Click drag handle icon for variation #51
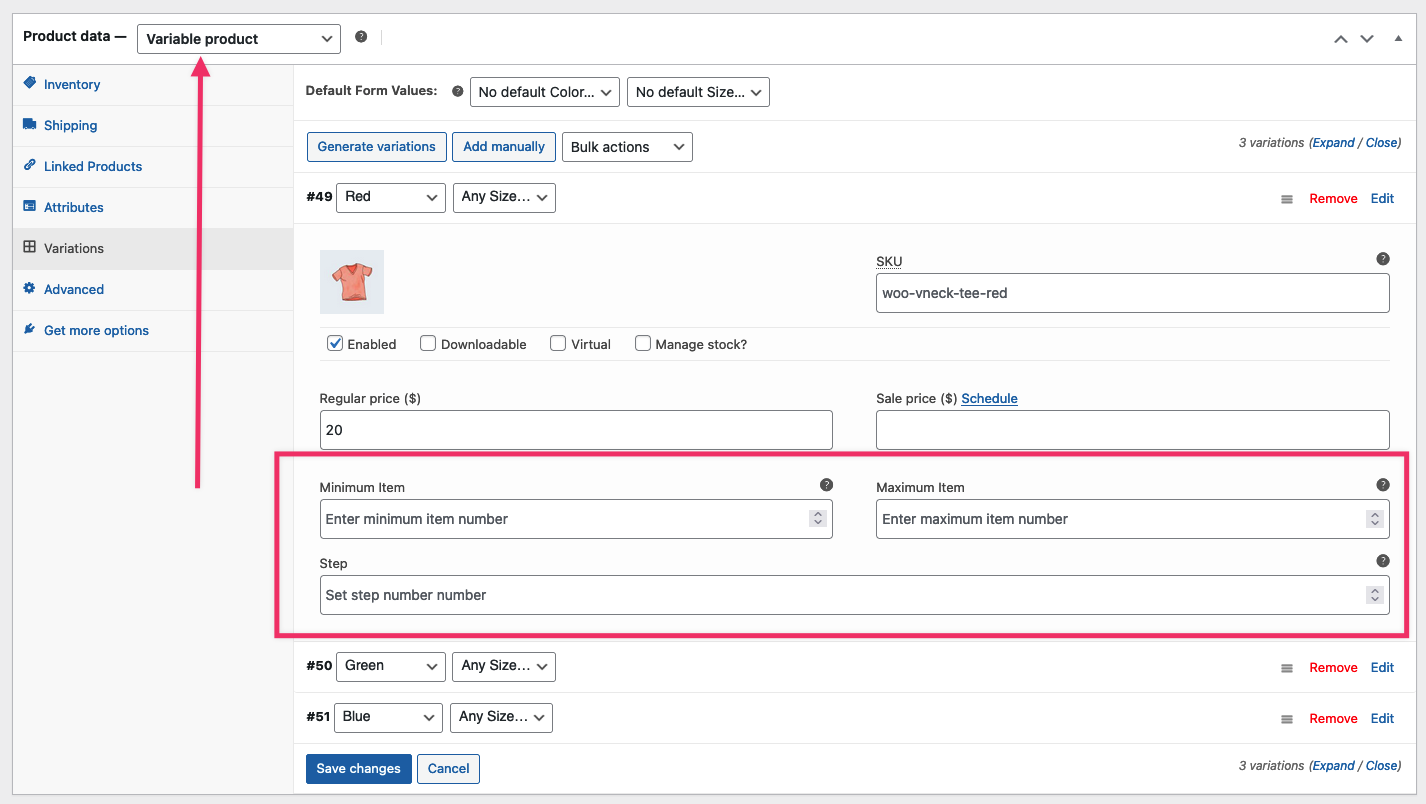The image size is (1426, 804). tap(1287, 719)
